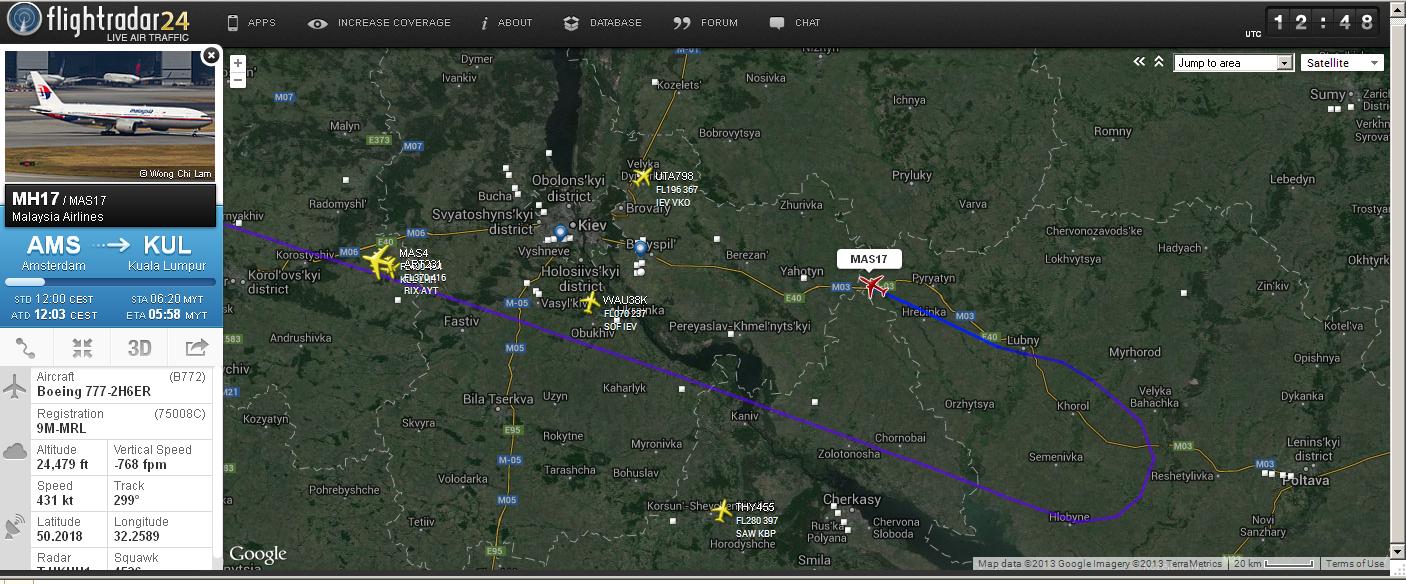Select the red MAS17 aircraft icon
The image size is (1406, 584).
[x=873, y=286]
